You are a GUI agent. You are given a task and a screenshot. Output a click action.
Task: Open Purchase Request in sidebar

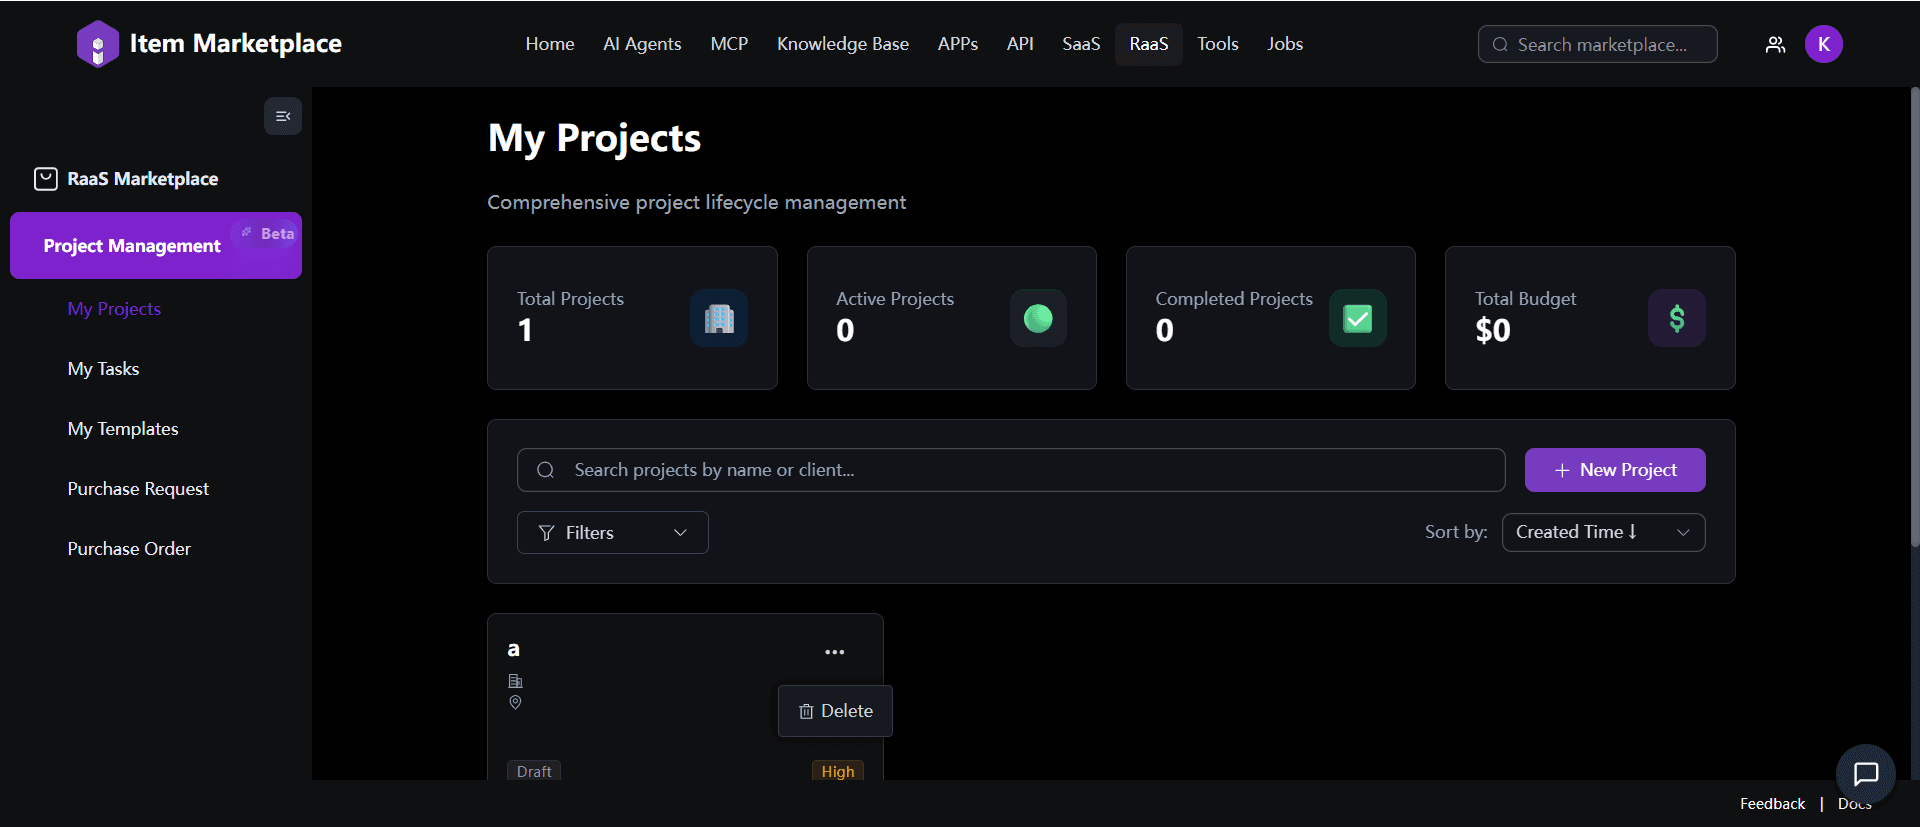click(x=138, y=489)
